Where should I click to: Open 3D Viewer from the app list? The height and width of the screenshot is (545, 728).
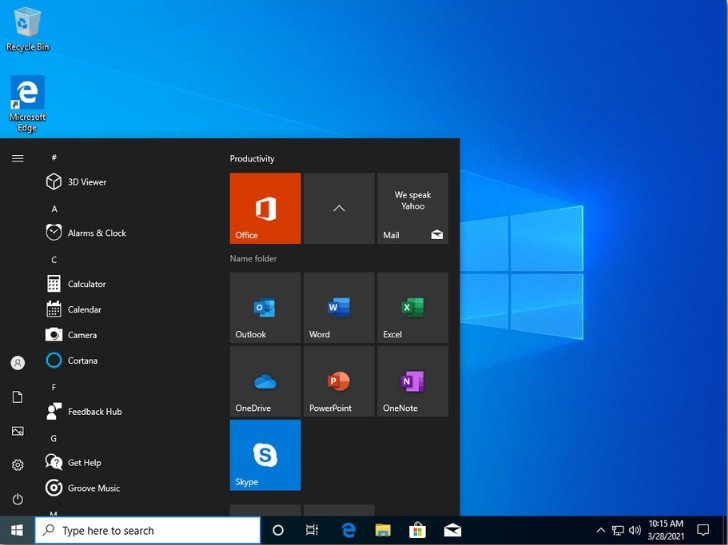(87, 182)
